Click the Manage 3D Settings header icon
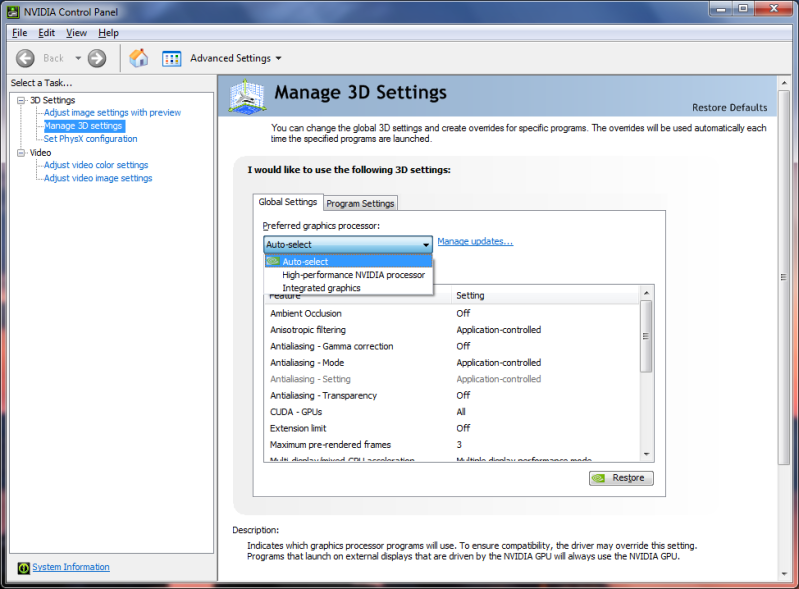Screen dimensions: 799x589 click(x=247, y=96)
